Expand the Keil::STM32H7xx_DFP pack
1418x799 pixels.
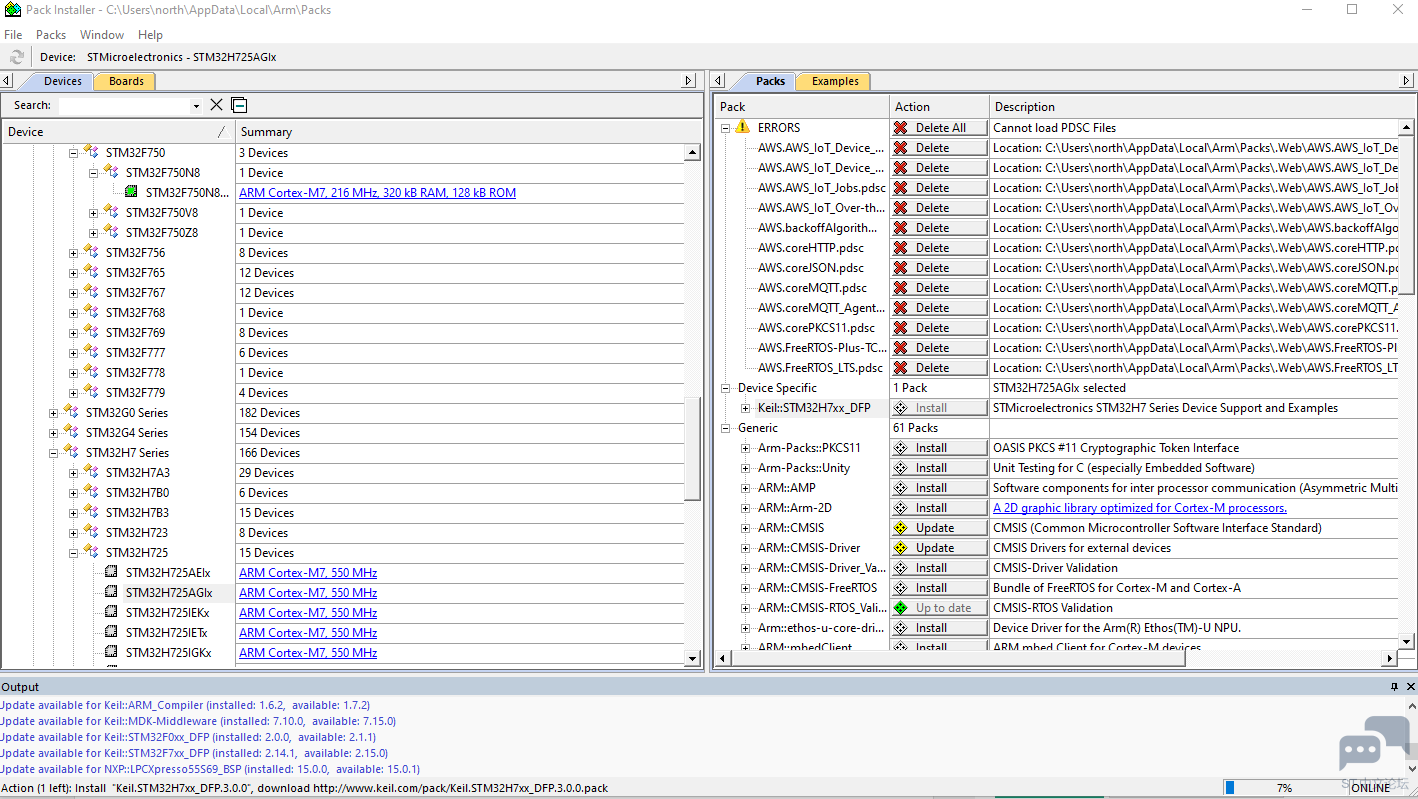point(745,408)
